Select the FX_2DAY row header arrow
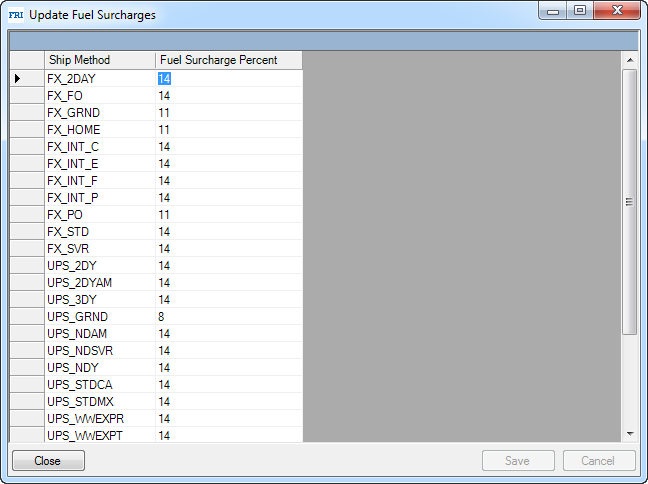This screenshot has width=648, height=484. coord(27,78)
